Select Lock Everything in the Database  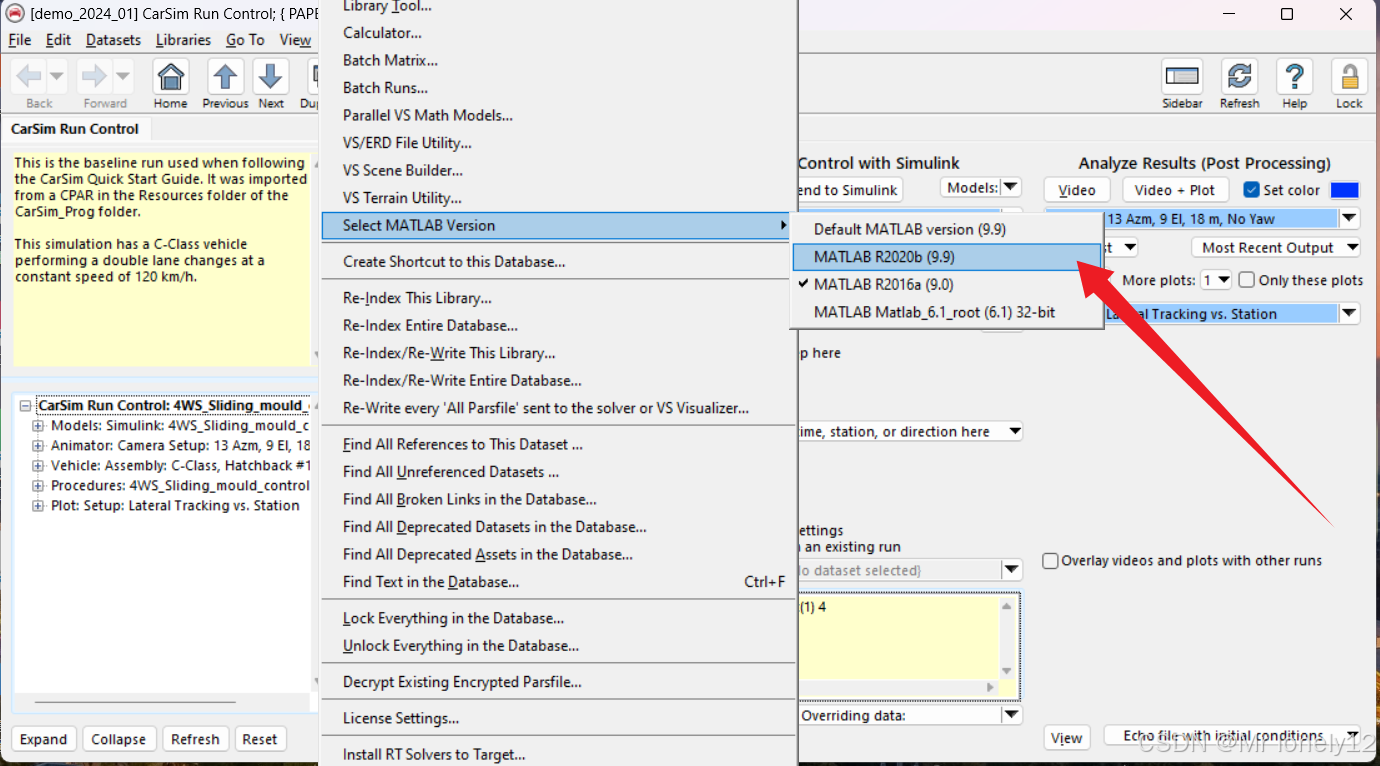click(x=558, y=618)
